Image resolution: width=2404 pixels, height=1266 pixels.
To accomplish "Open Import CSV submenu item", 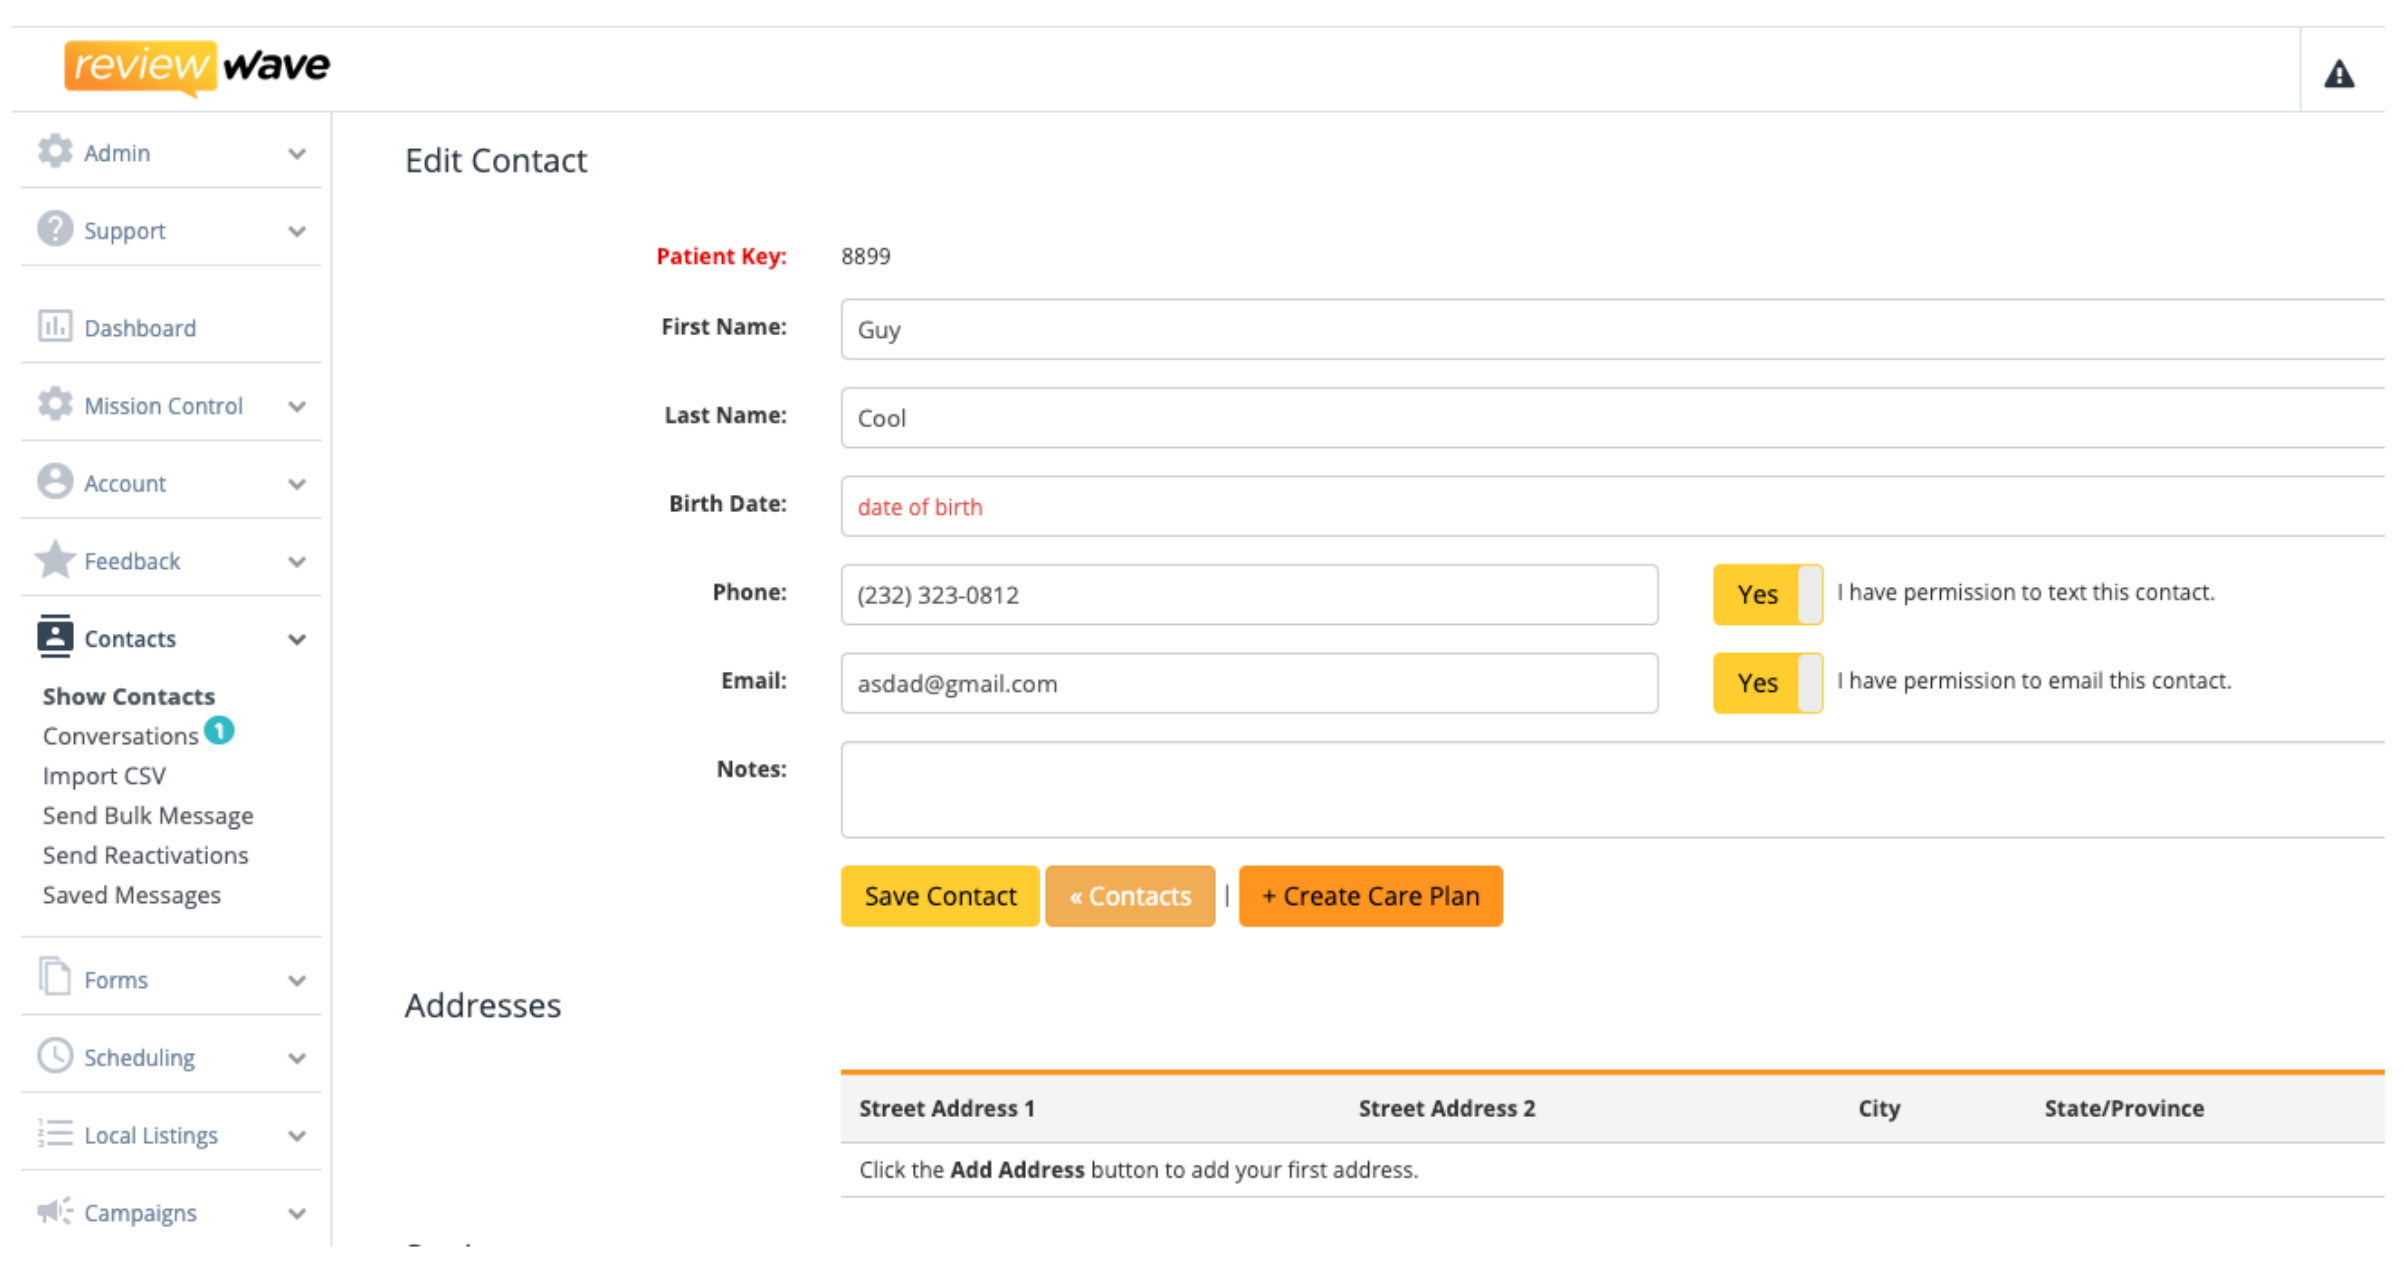I will [104, 776].
